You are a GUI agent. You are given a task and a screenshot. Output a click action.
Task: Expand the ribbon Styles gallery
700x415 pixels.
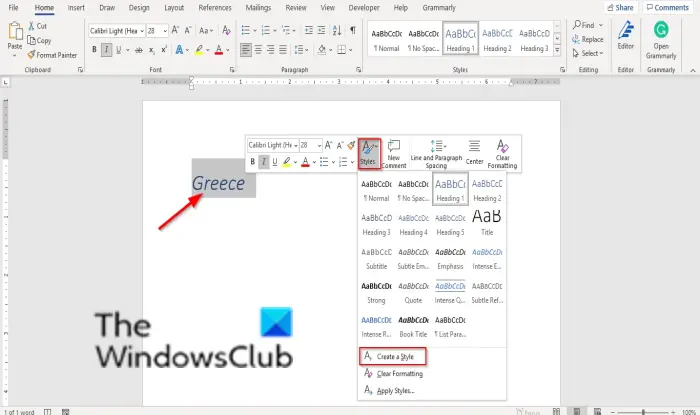[557, 51]
